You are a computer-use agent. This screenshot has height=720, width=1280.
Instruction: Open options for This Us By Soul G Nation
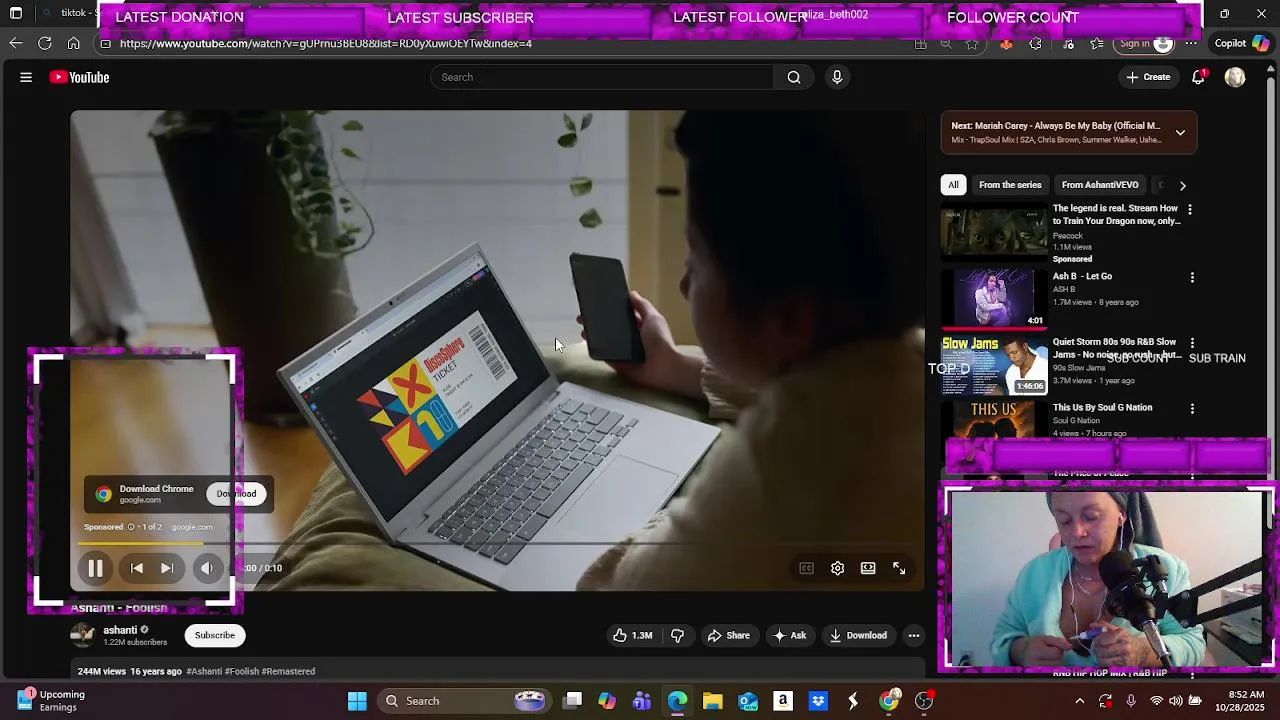tap(1192, 409)
